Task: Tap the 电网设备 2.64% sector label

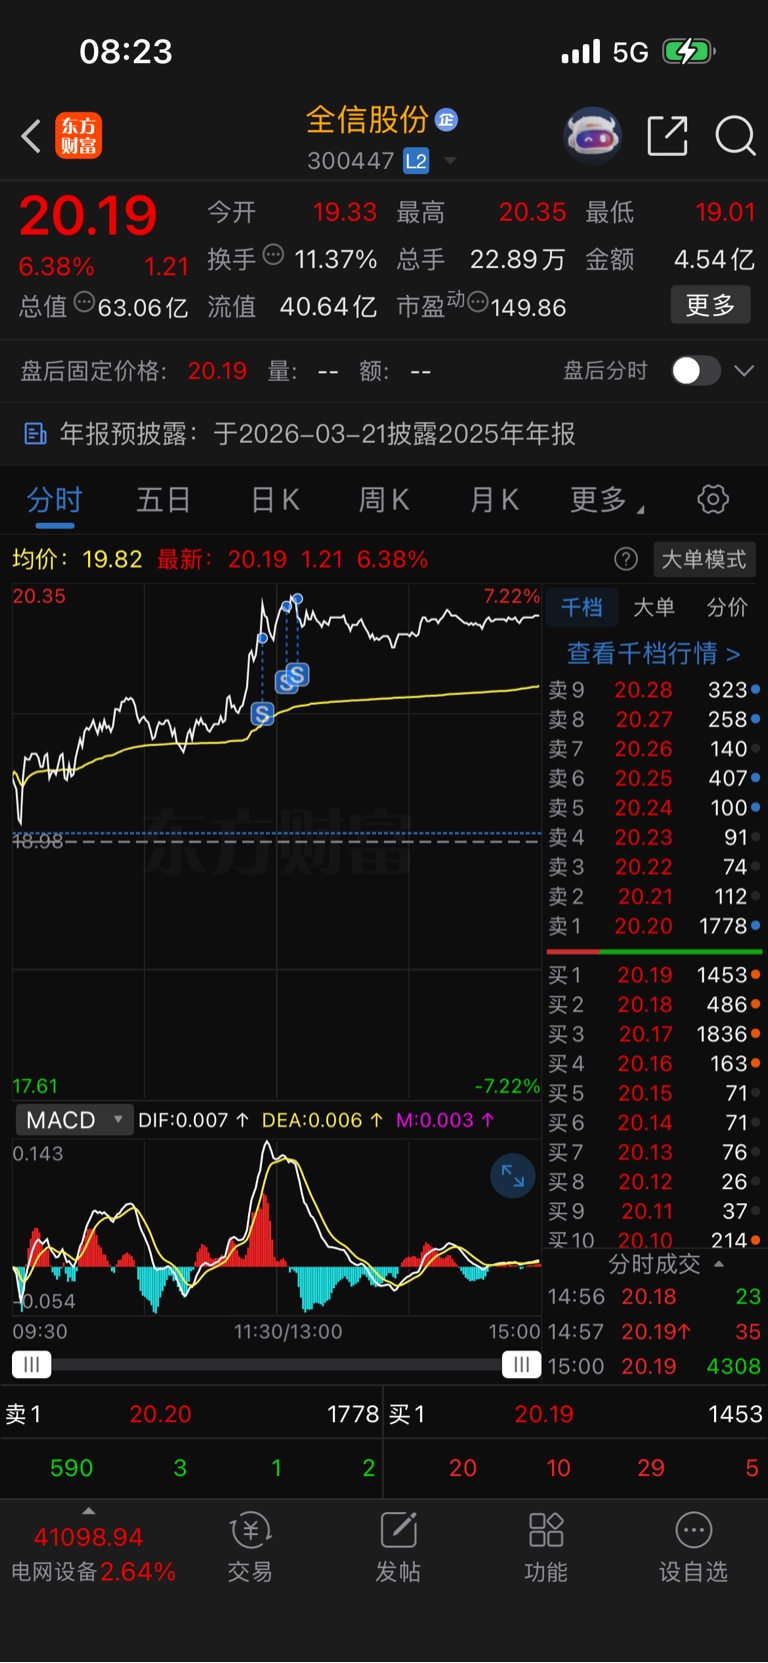Action: tap(93, 1572)
